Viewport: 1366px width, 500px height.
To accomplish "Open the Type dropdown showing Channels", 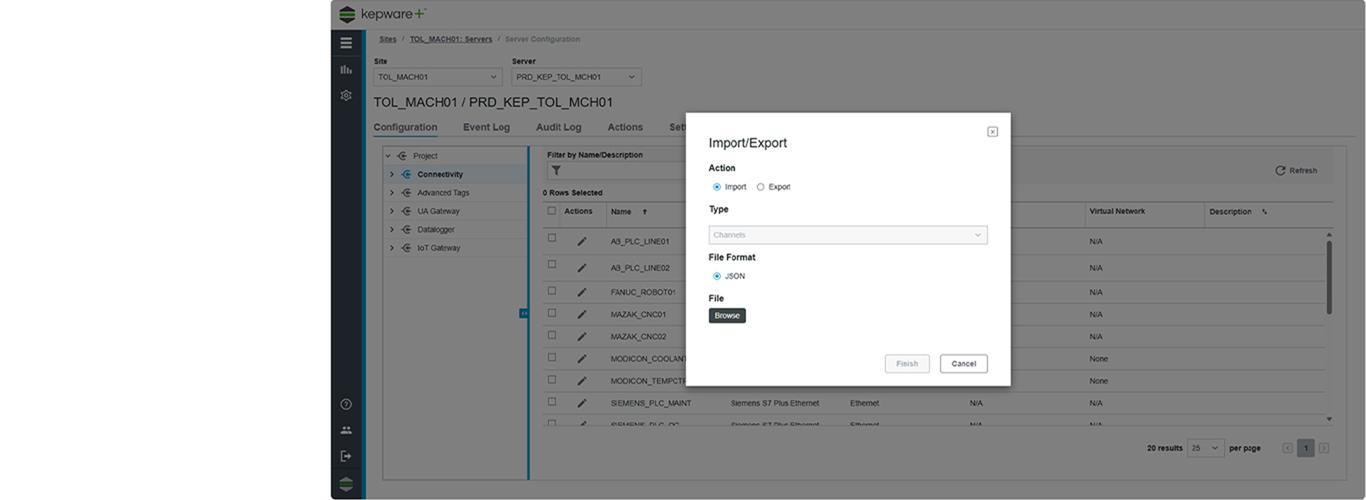I will click(847, 235).
